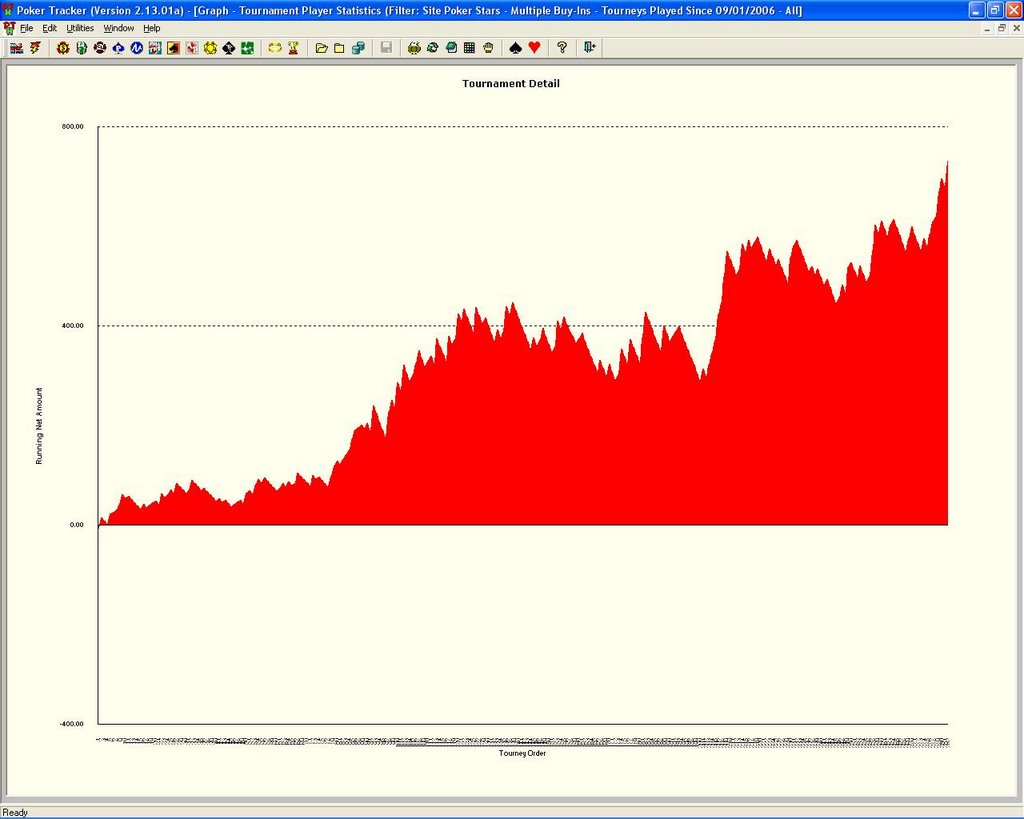Minimize the inner graph child window
This screenshot has width=1024, height=819.
[987, 29]
